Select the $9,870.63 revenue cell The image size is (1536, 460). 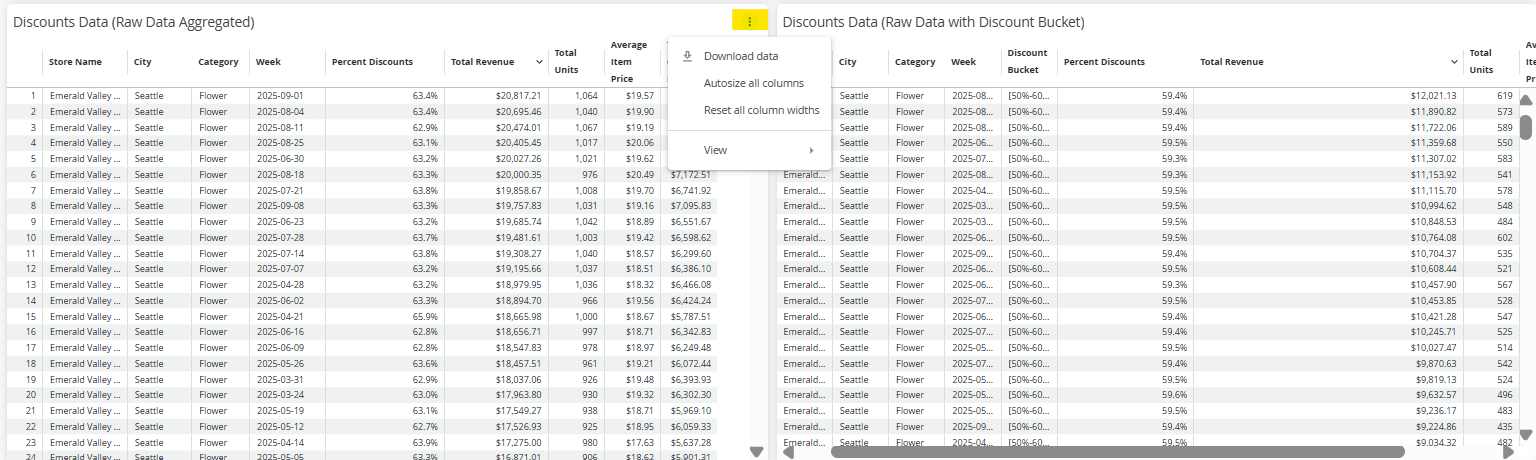(1328, 363)
